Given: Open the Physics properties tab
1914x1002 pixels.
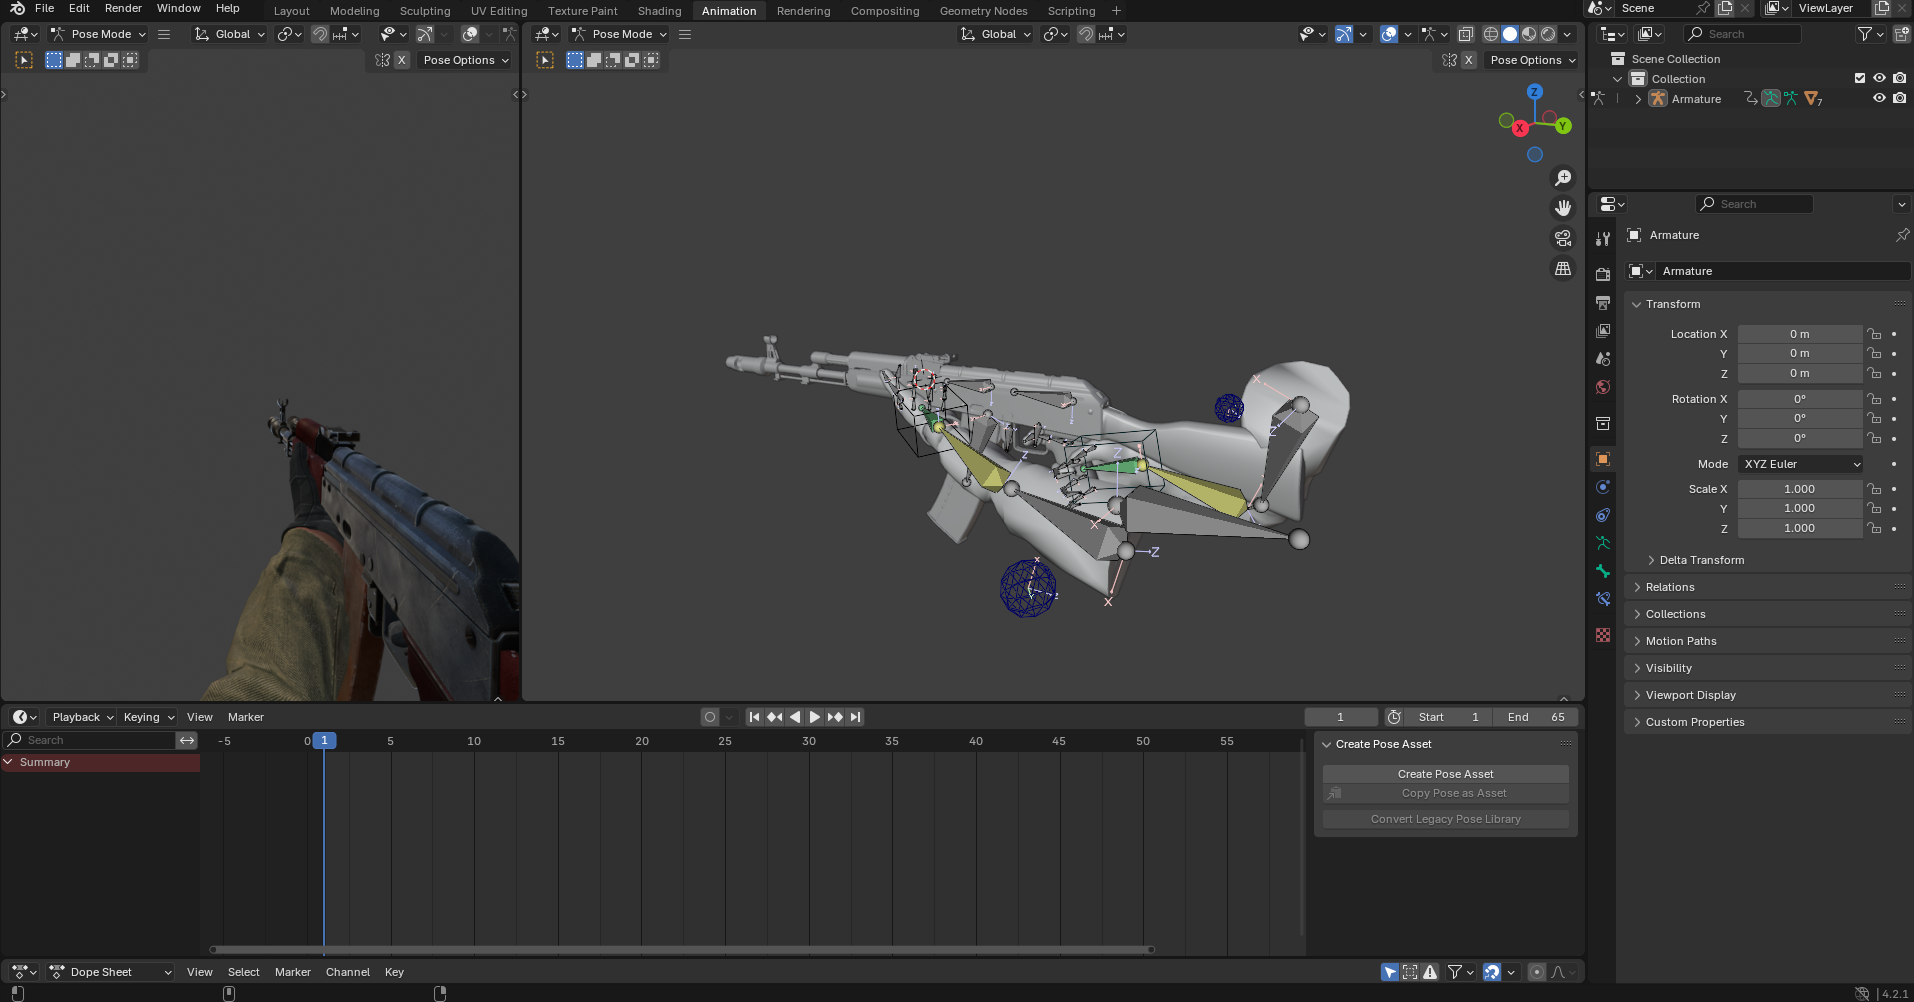Looking at the screenshot, I should point(1603,487).
